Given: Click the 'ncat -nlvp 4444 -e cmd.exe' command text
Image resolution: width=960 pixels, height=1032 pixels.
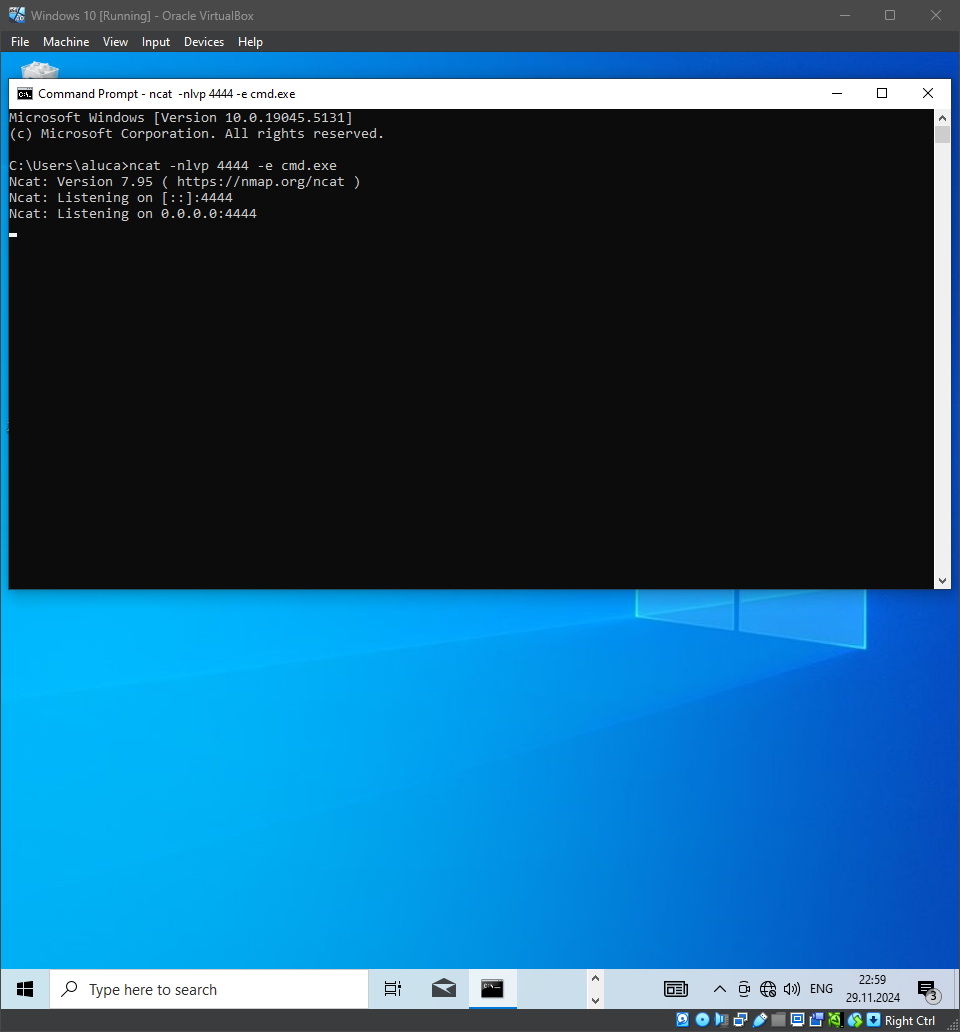Looking at the screenshot, I should [x=233, y=165].
